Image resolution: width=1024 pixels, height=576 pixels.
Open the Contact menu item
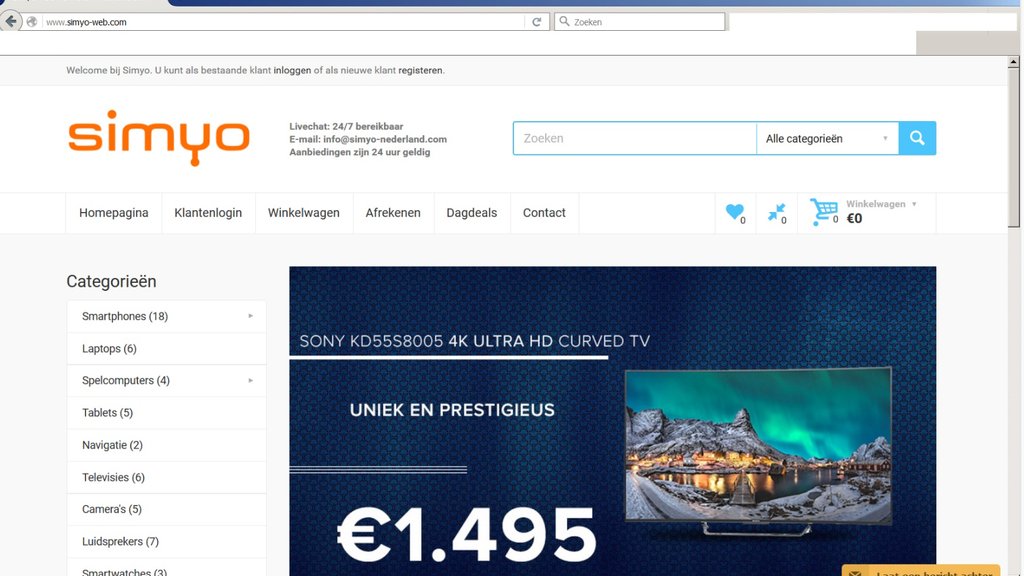tap(544, 213)
